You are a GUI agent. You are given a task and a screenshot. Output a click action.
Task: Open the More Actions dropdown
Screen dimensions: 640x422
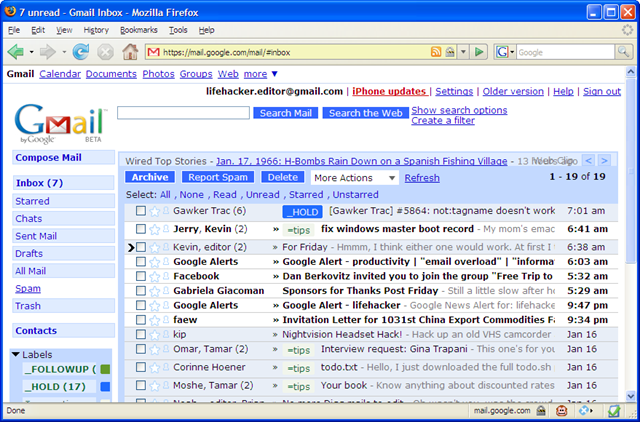(354, 178)
